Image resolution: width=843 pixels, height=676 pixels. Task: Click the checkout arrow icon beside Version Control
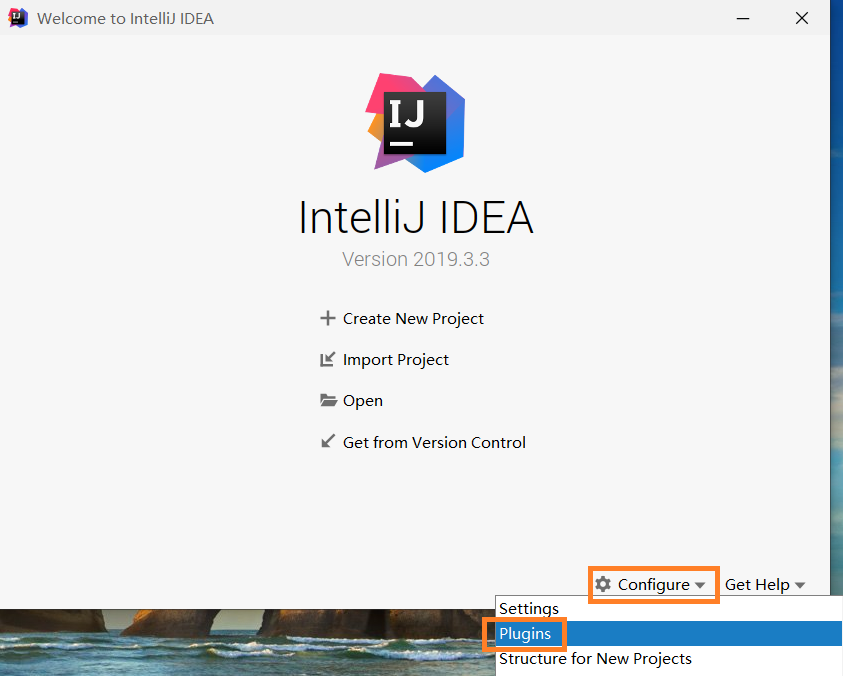(x=327, y=442)
